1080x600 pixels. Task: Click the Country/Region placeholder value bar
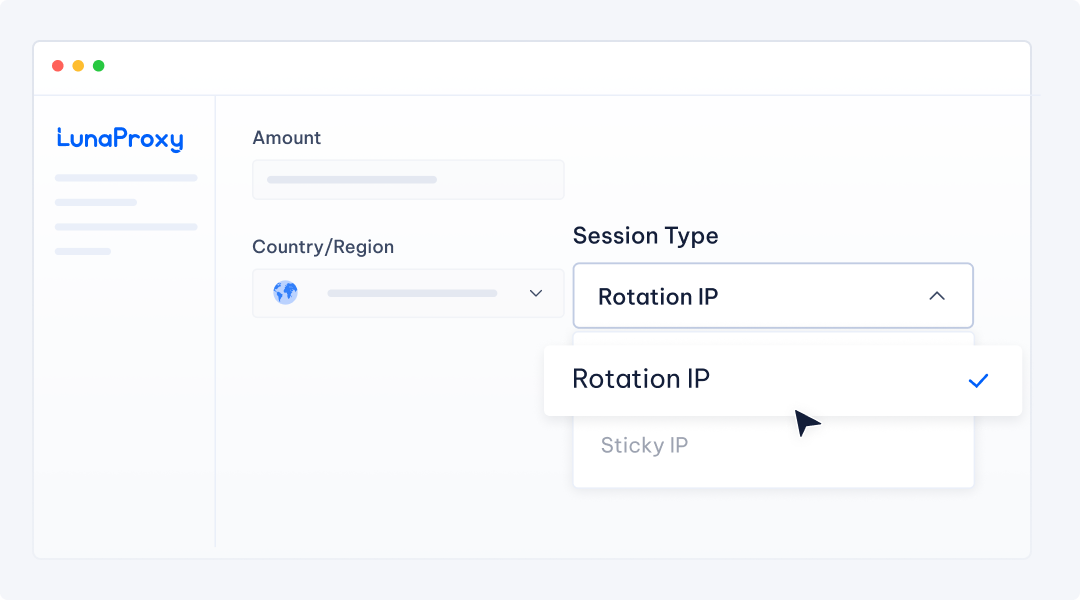point(412,293)
